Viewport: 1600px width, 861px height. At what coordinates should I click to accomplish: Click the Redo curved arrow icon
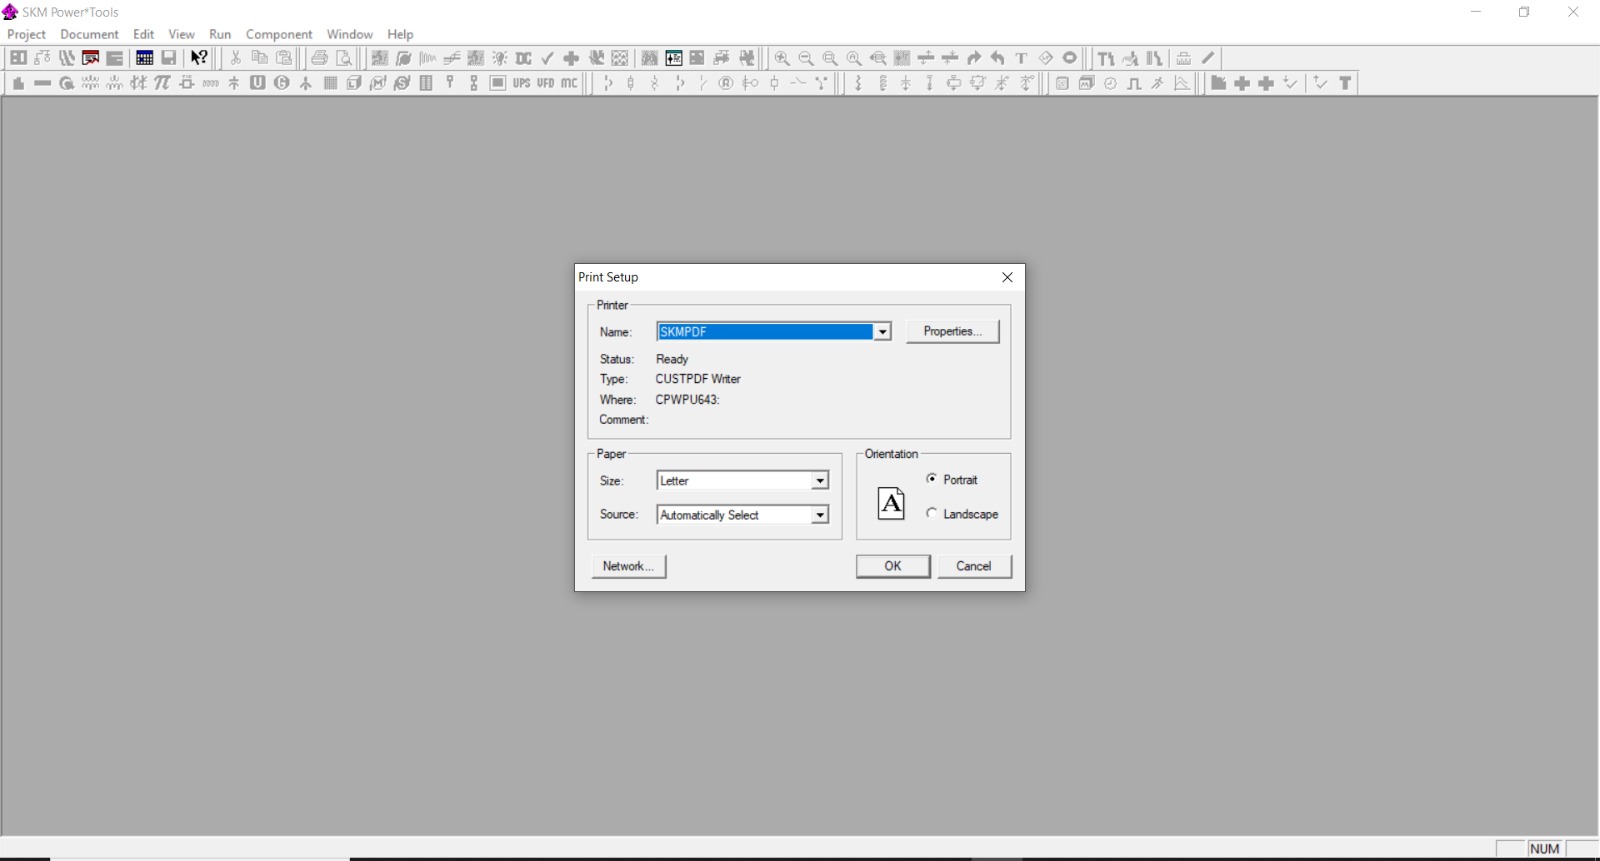pos(974,58)
